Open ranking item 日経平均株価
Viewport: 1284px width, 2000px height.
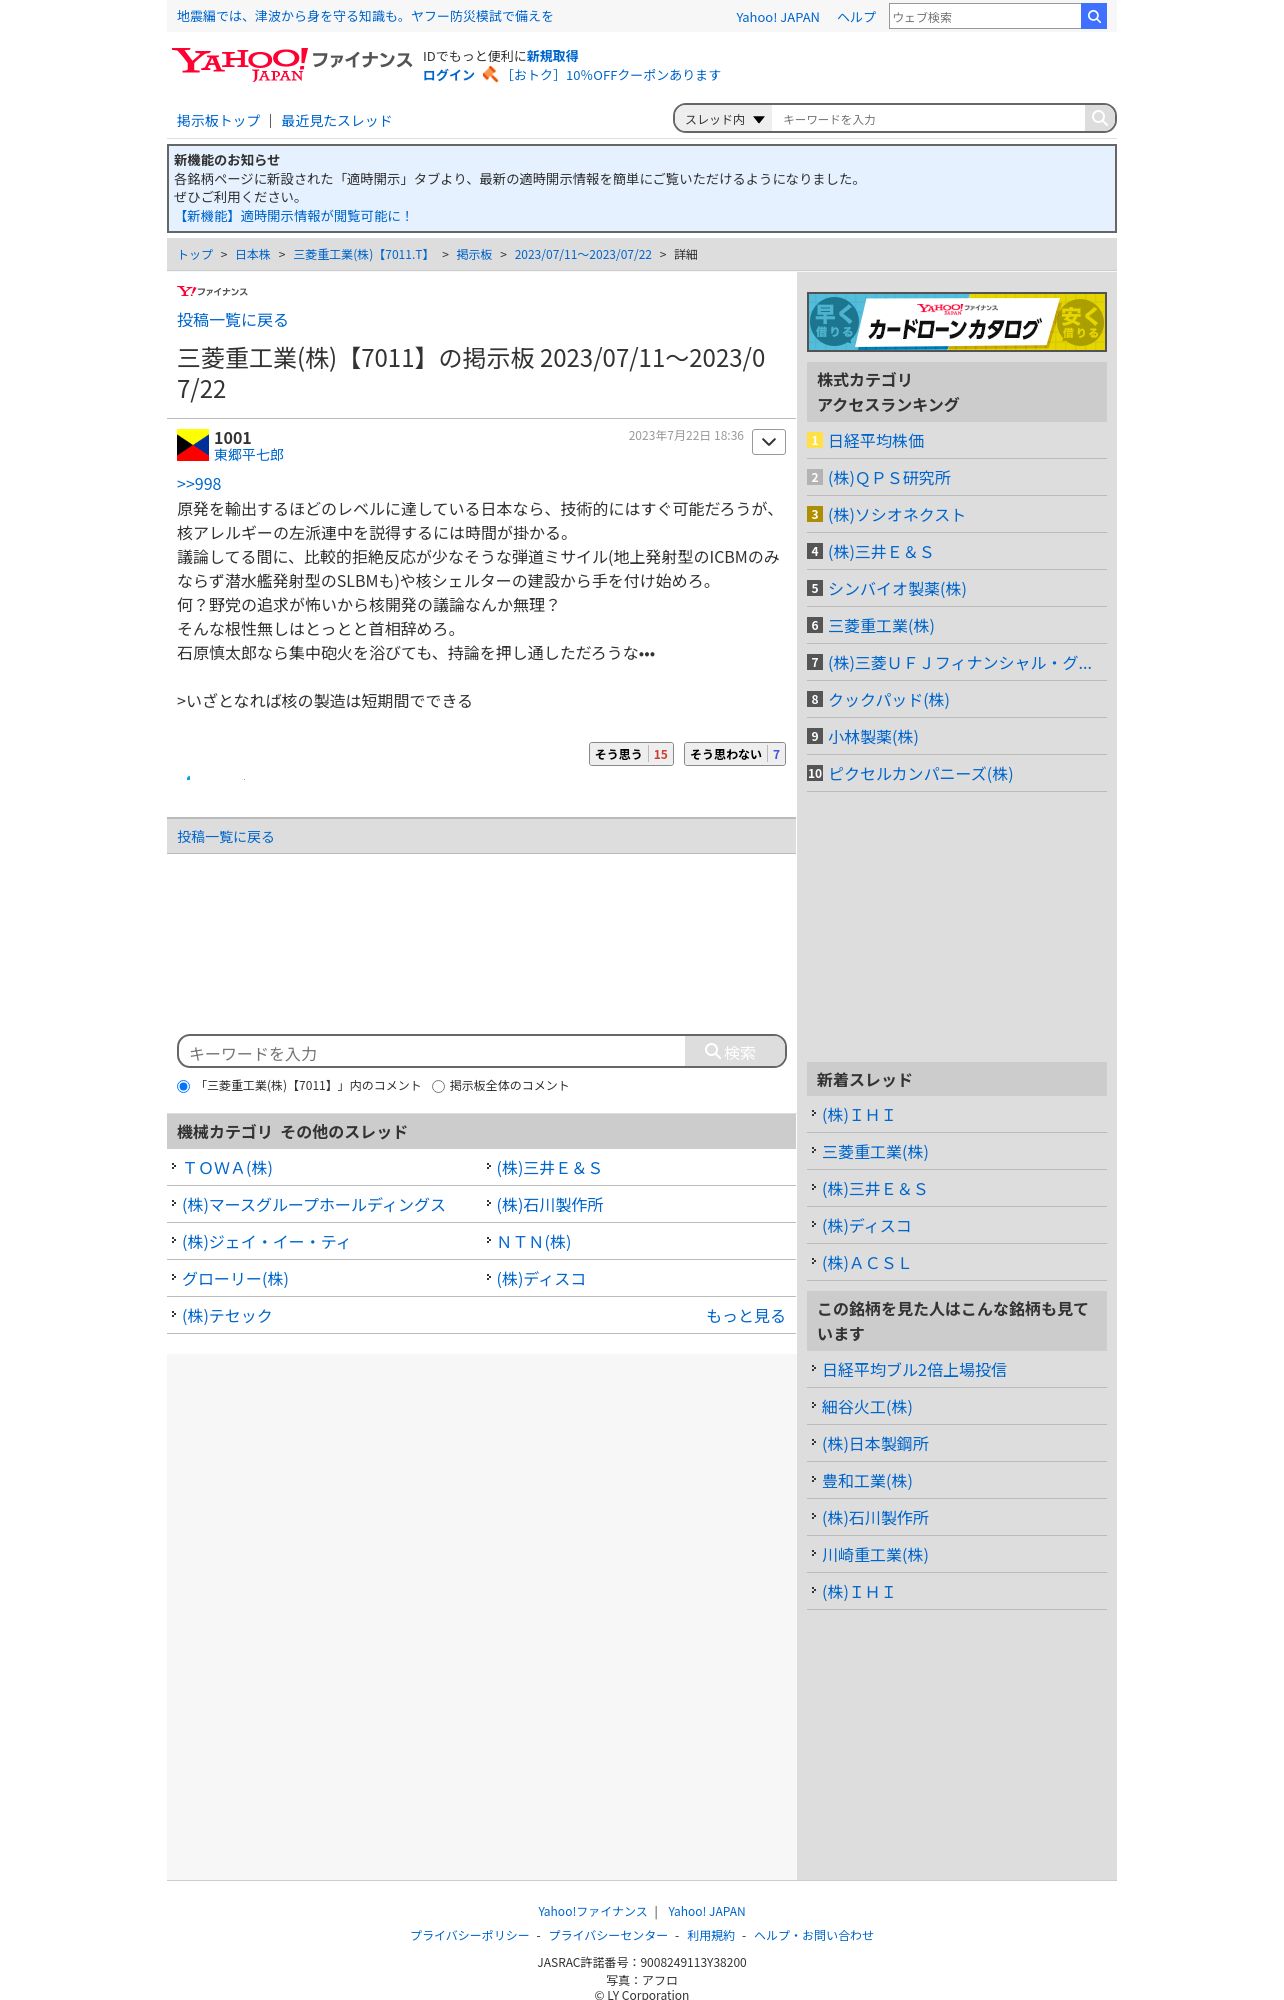coord(876,441)
